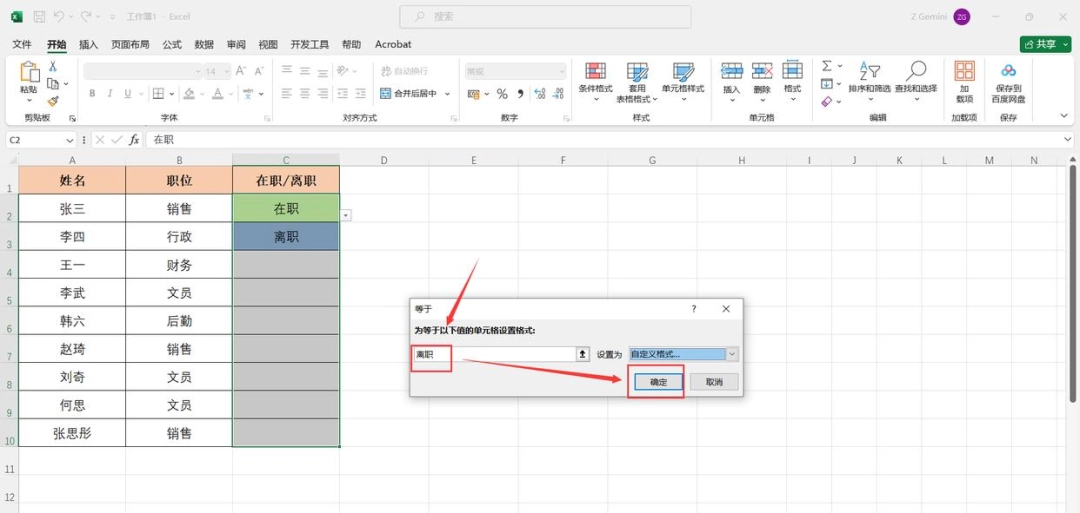Toggle Underline formatting
This screenshot has width=1080, height=513.
[x=127, y=94]
